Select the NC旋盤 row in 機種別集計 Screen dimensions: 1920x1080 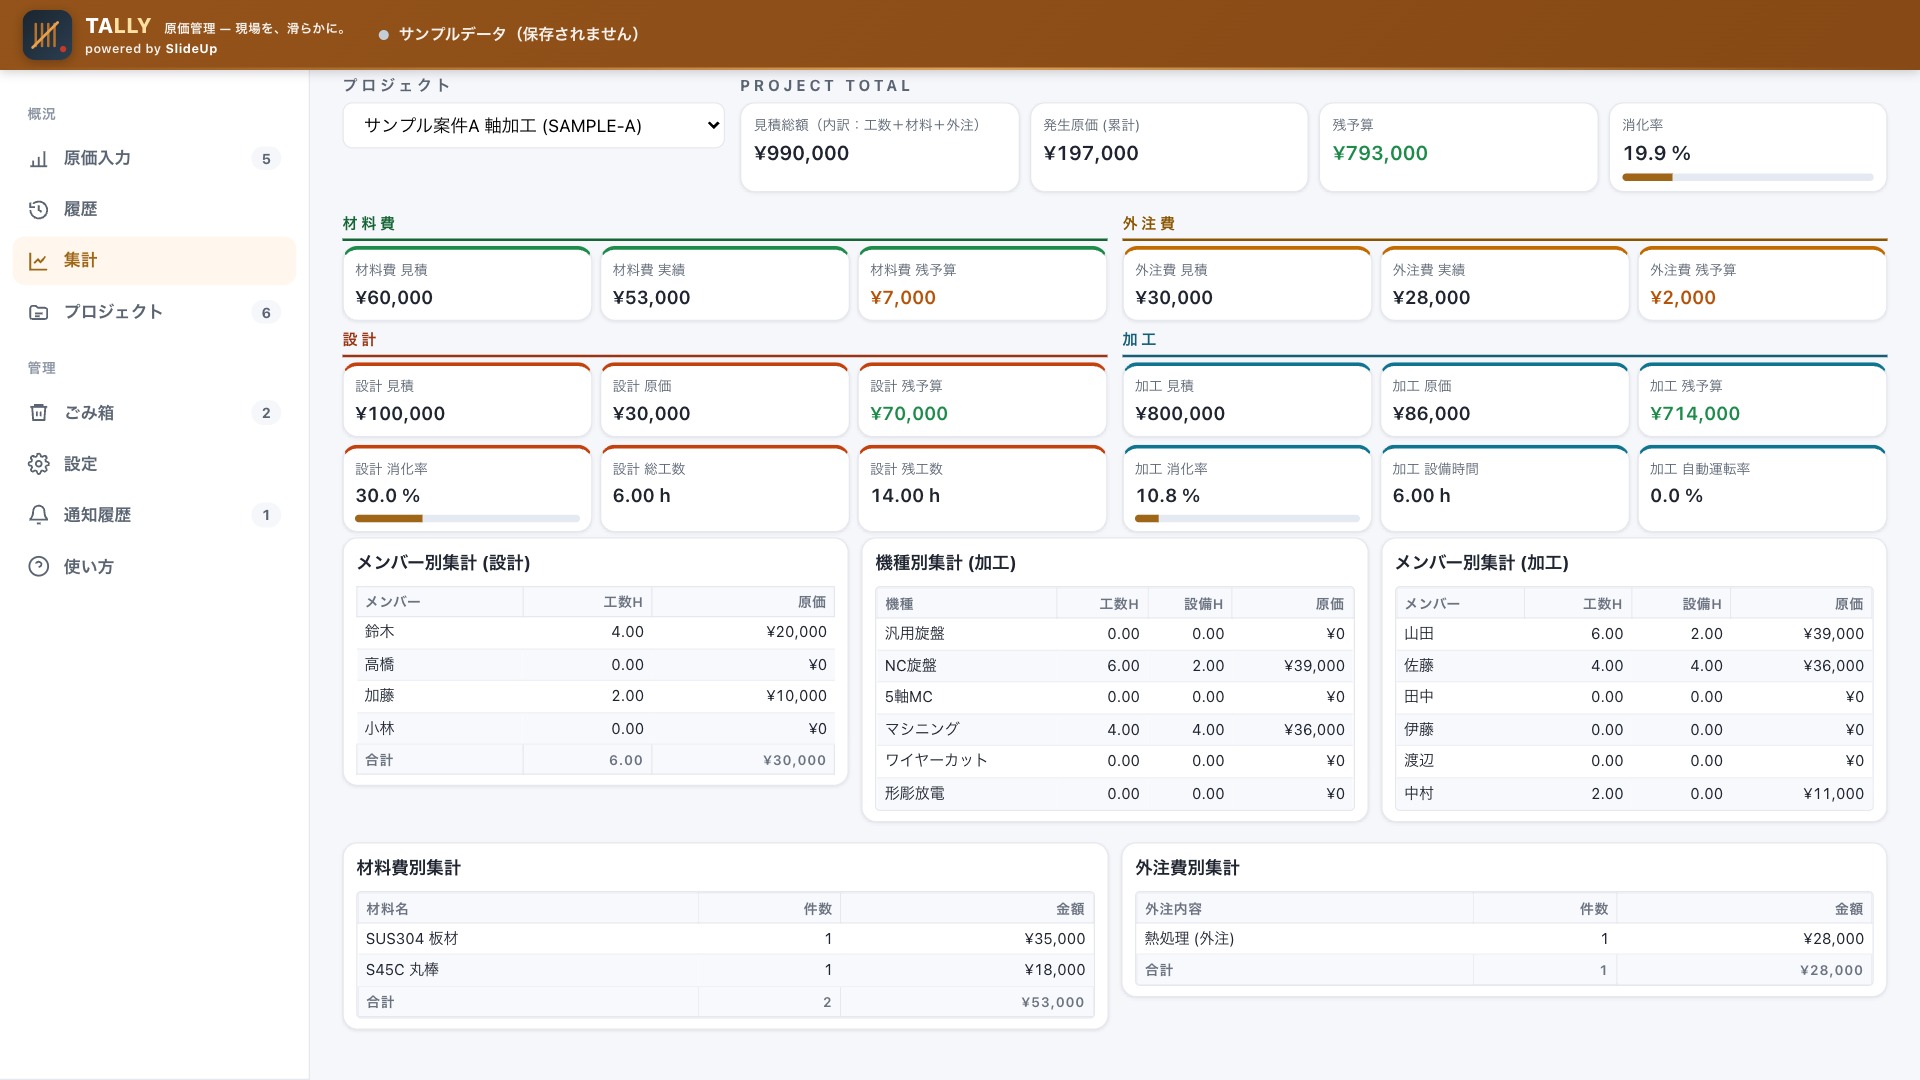coord(1114,666)
